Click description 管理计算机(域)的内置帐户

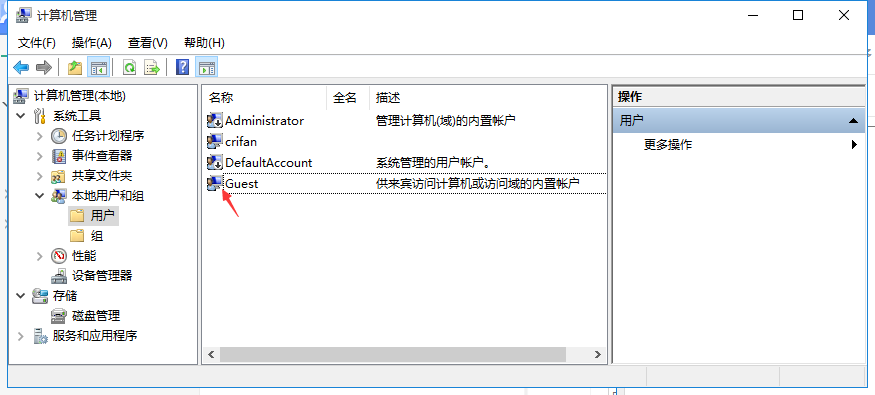pos(445,121)
